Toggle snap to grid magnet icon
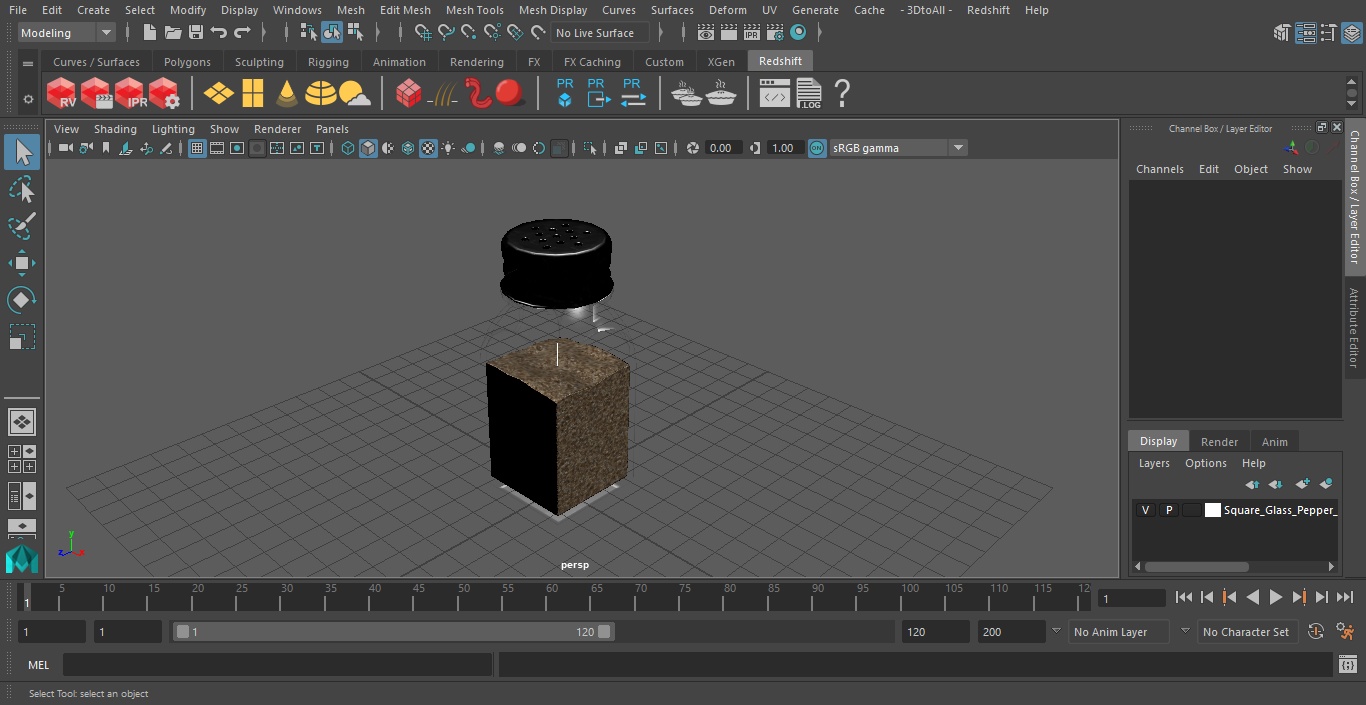Viewport: 1366px width, 705px height. [423, 33]
